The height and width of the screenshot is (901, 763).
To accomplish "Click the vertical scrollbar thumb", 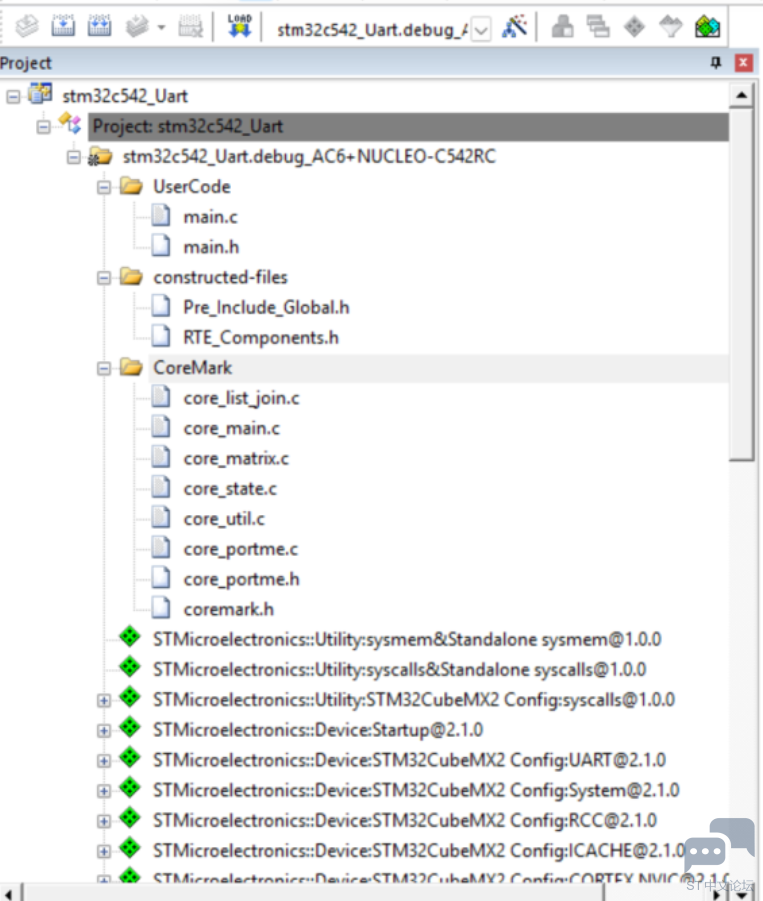I will tap(742, 284).
